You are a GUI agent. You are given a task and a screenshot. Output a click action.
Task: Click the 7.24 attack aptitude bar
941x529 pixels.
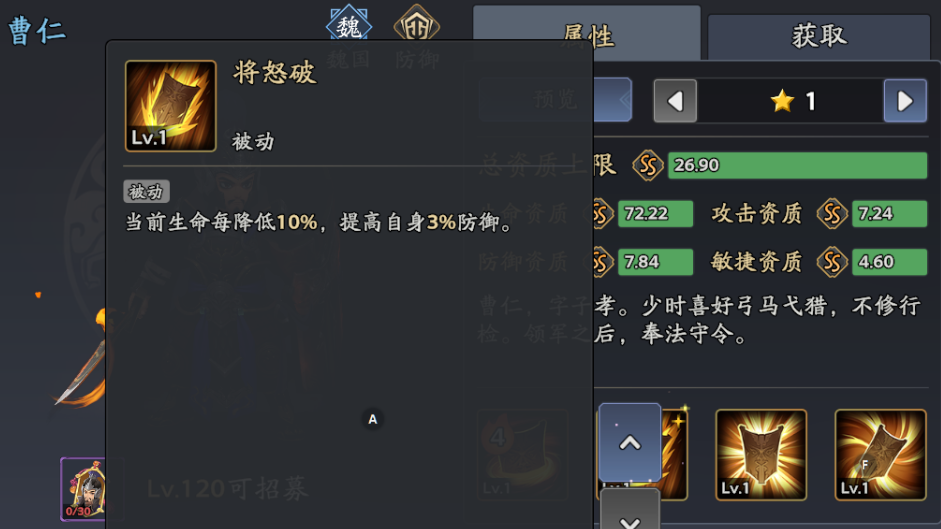pos(889,213)
